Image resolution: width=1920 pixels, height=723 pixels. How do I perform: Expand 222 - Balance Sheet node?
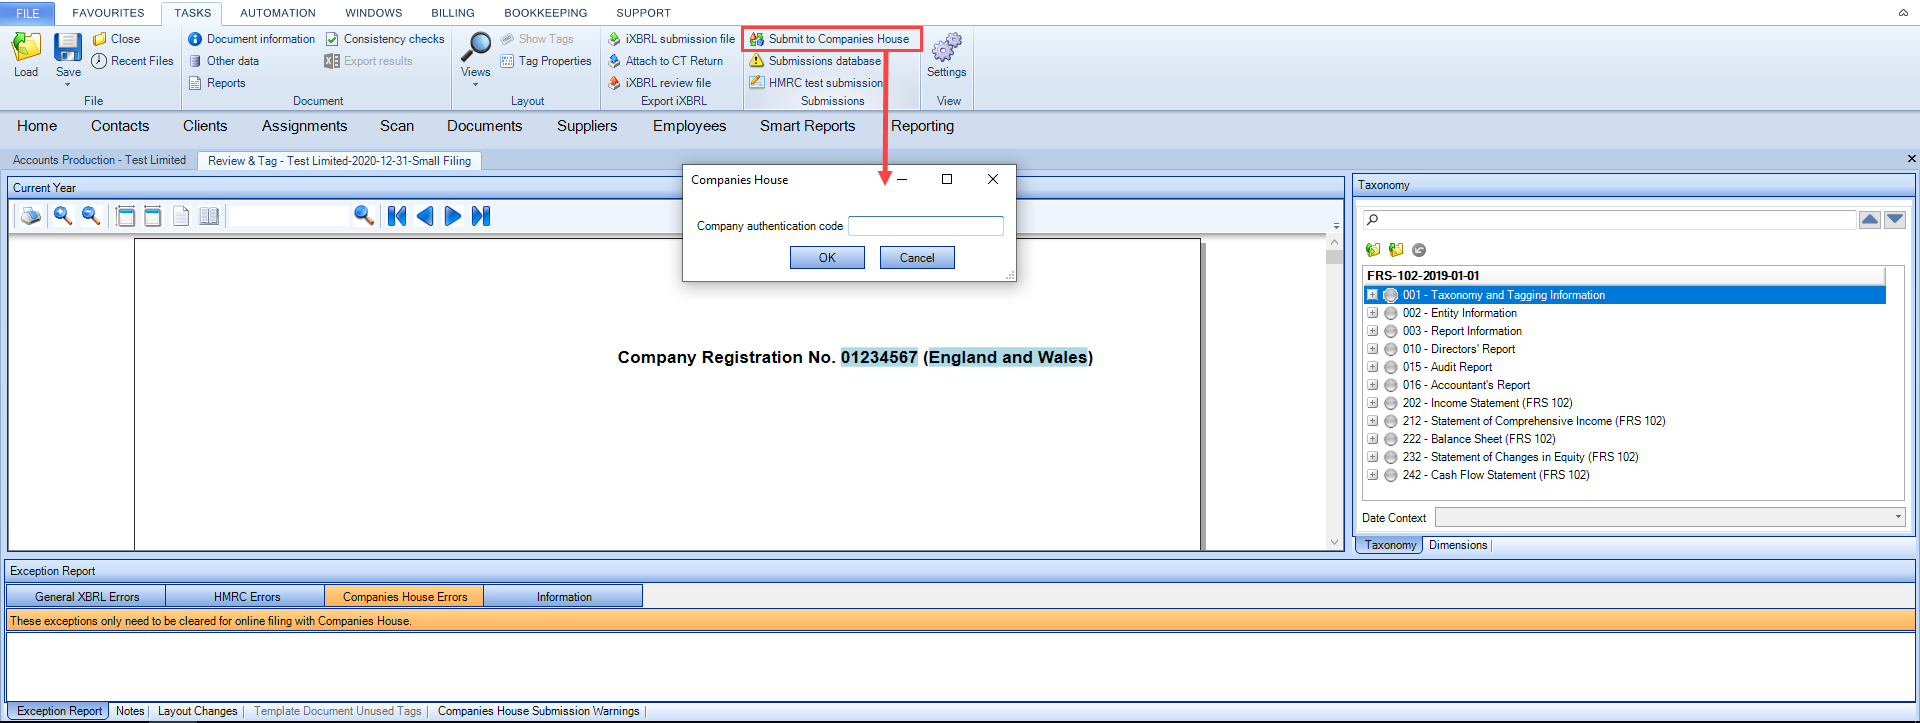pyautogui.click(x=1373, y=439)
